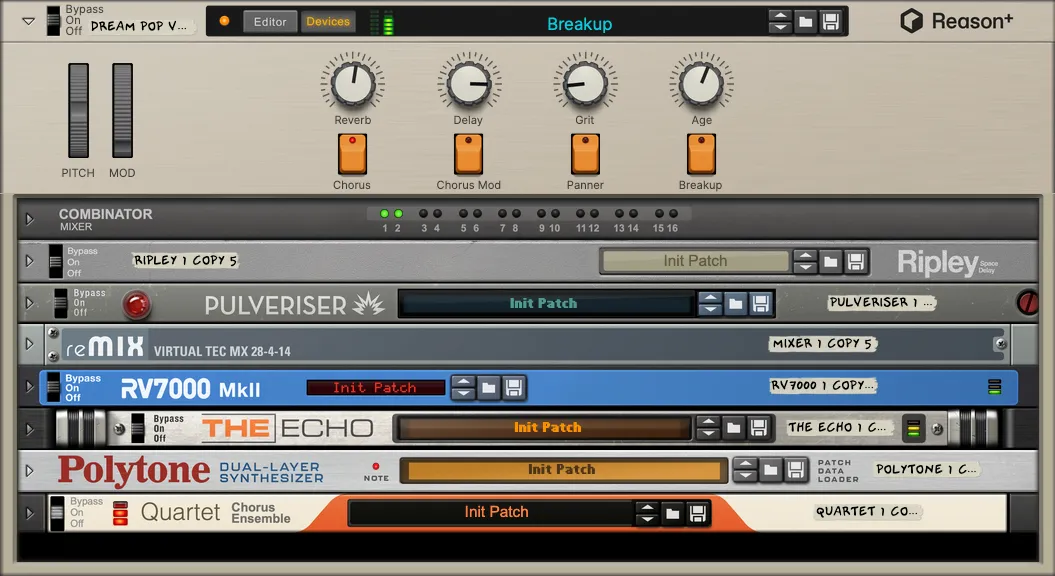
Task: Save the Breakup Combinator patch
Action: coord(831,22)
